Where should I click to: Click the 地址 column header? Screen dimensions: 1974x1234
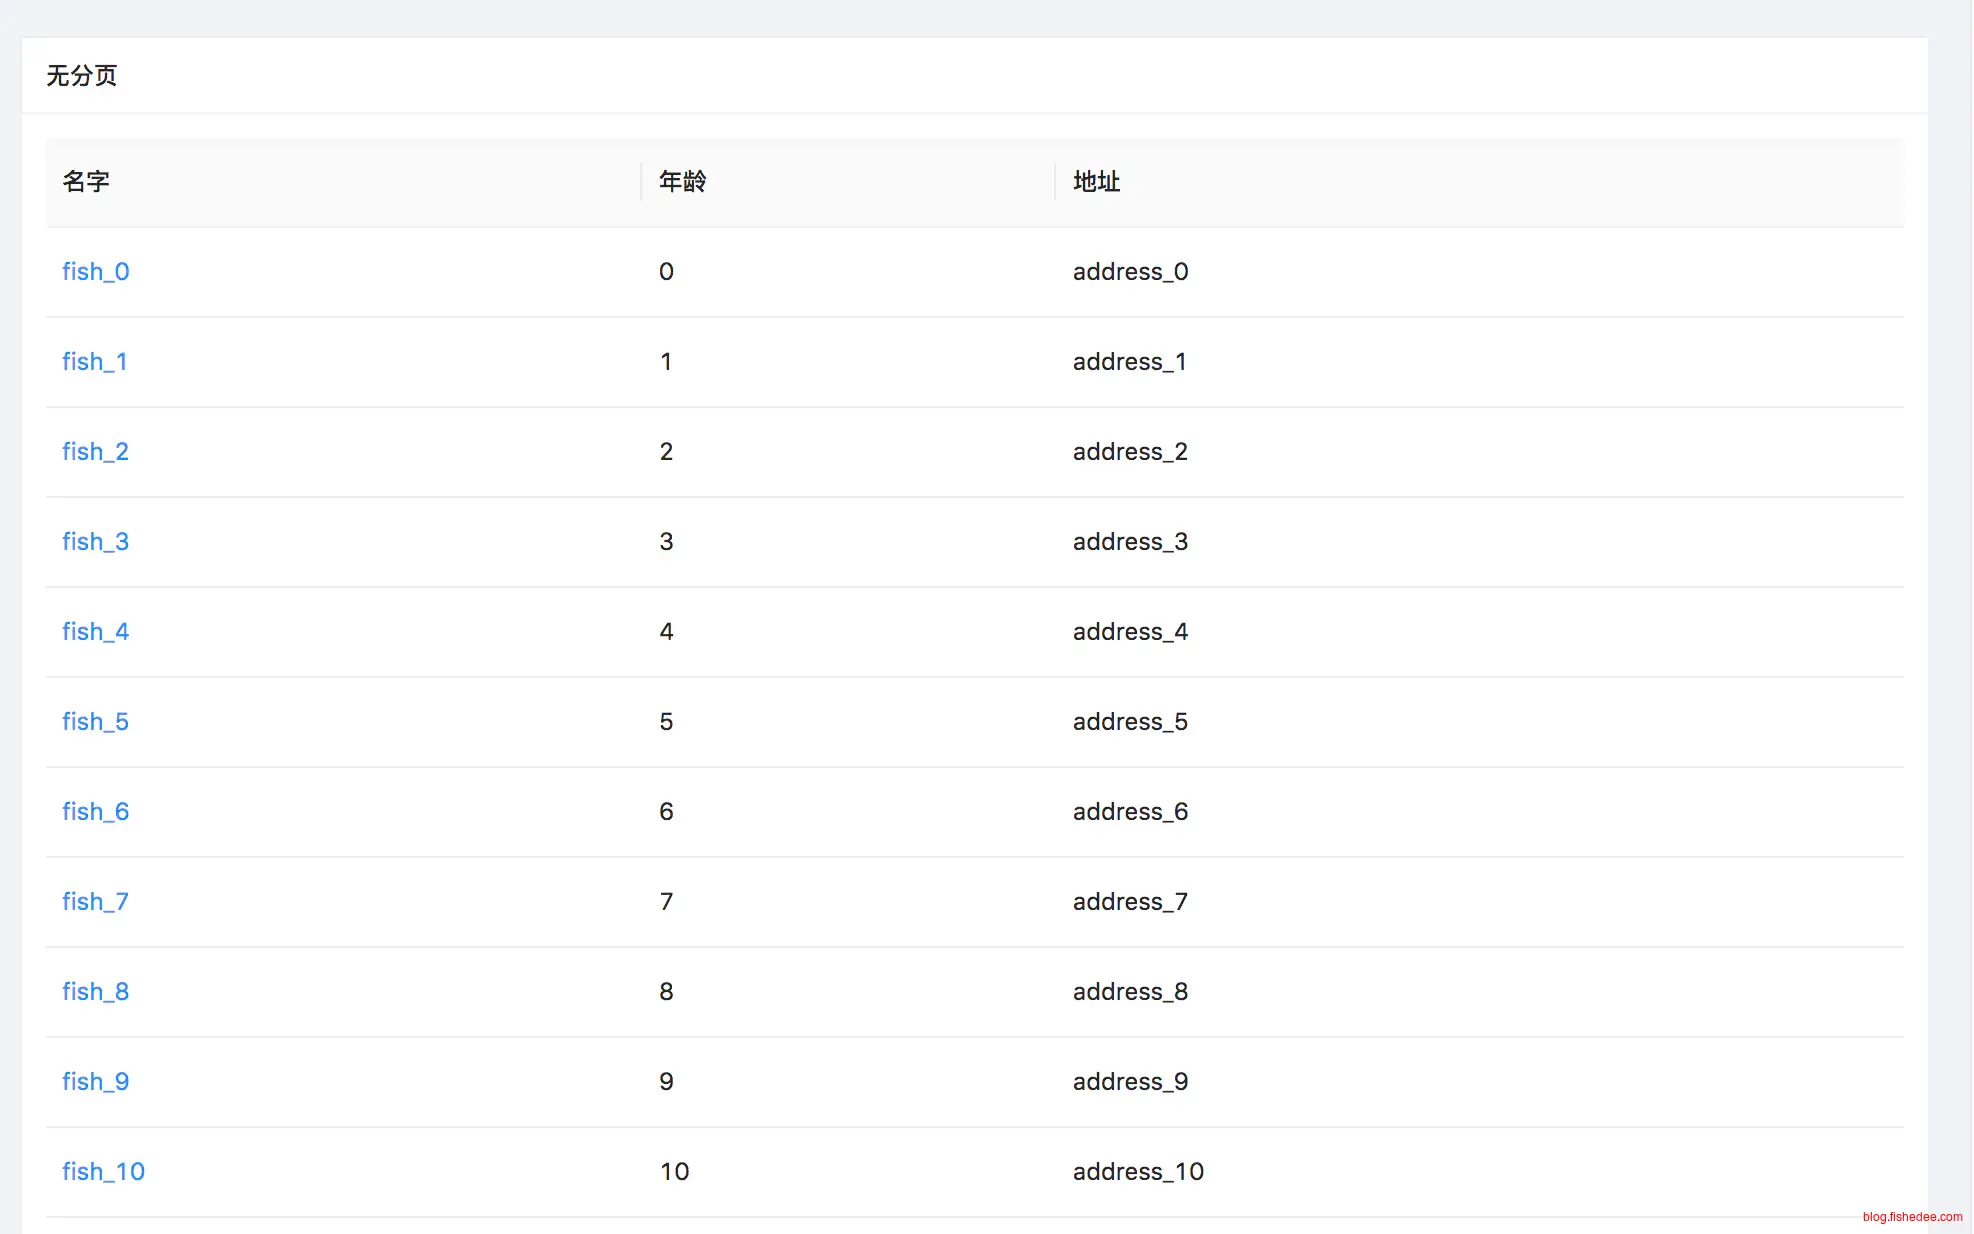click(1096, 182)
